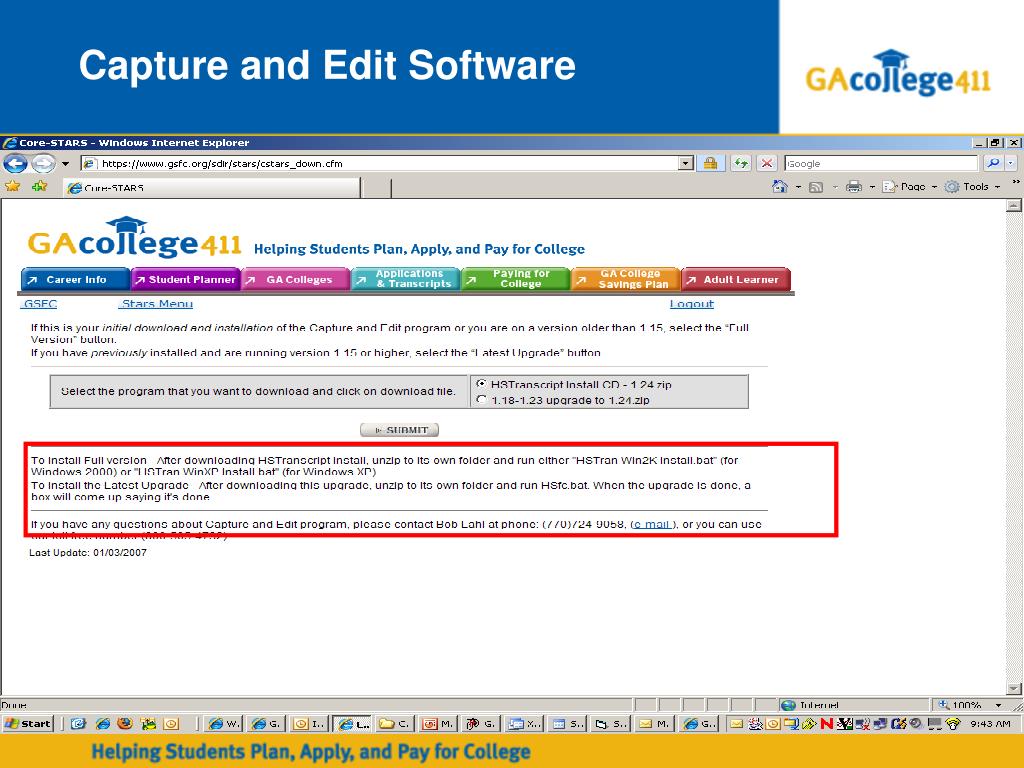Follow the Stars Menu link
The width and height of the screenshot is (1024, 768).
157,304
